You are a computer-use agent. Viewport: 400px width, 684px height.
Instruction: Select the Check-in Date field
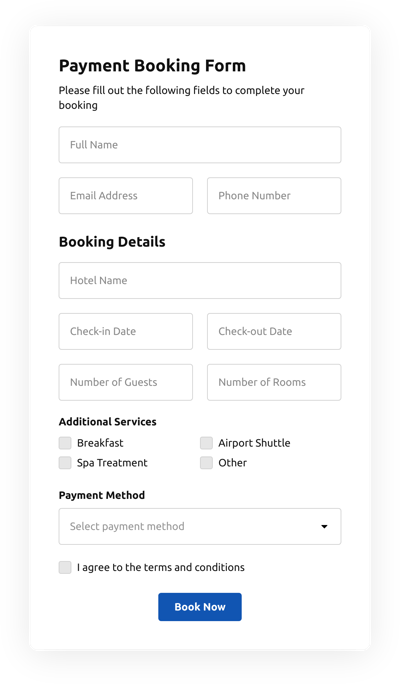pyautogui.click(x=126, y=332)
